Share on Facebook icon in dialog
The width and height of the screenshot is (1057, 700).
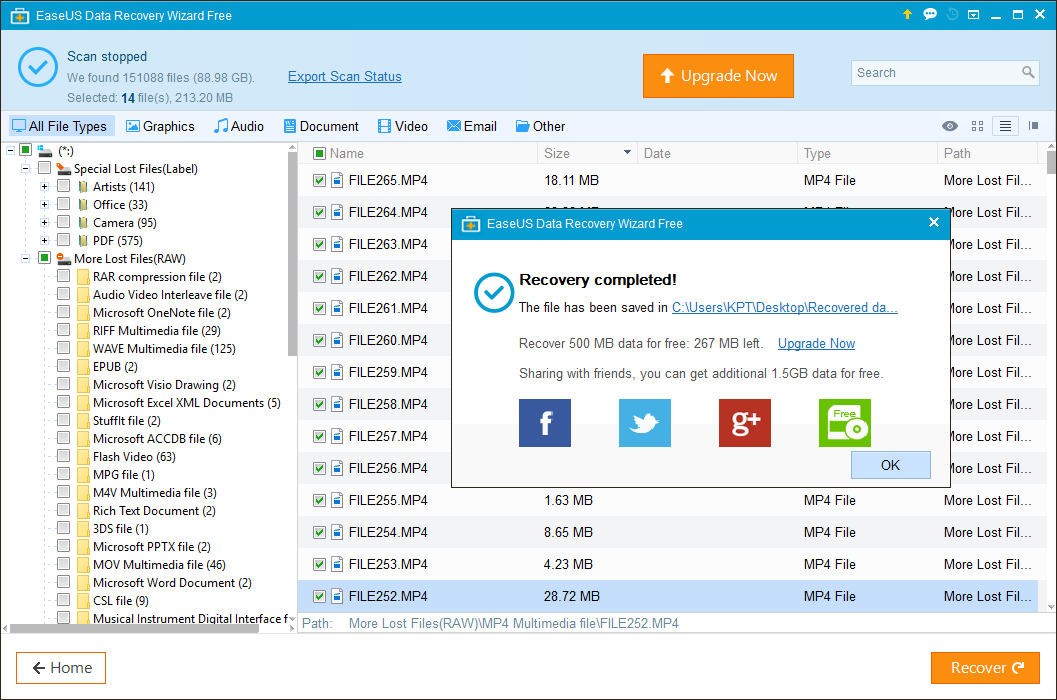point(545,423)
